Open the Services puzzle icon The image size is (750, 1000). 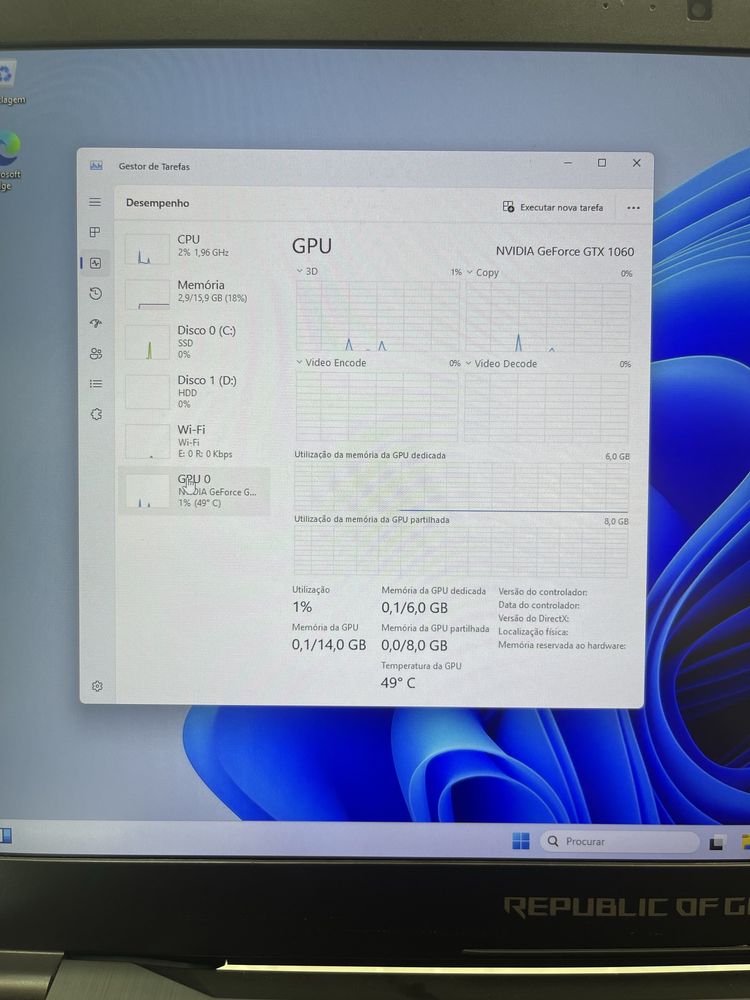(x=96, y=414)
